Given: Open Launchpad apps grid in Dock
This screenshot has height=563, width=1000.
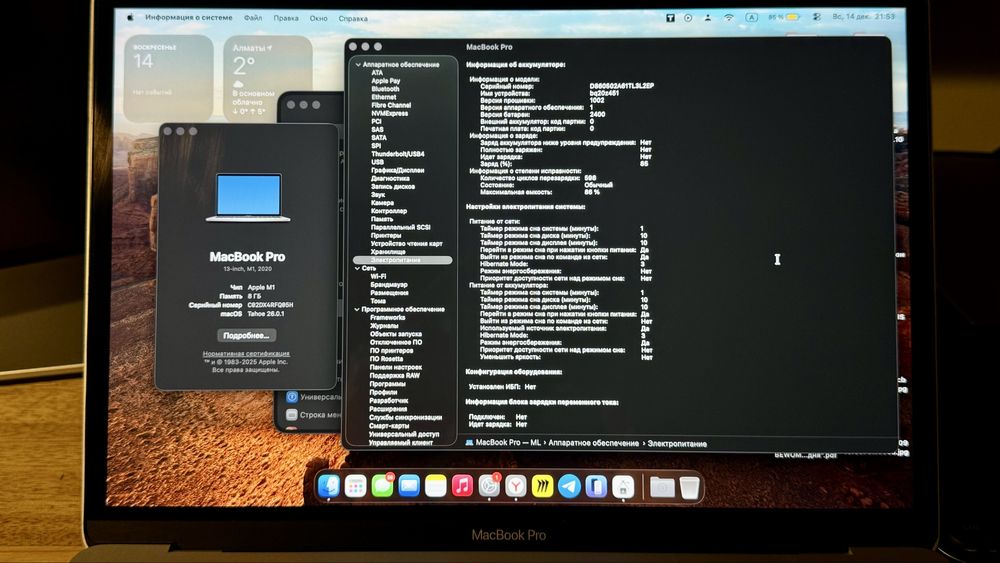Looking at the screenshot, I should 355,486.
